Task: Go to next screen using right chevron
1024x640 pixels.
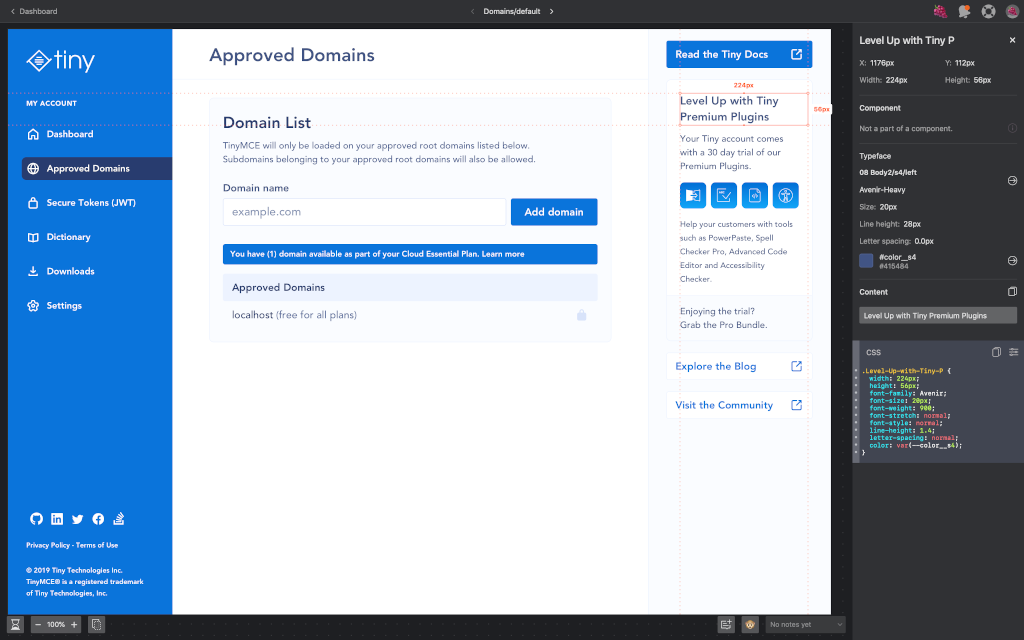Action: pyautogui.click(x=552, y=11)
